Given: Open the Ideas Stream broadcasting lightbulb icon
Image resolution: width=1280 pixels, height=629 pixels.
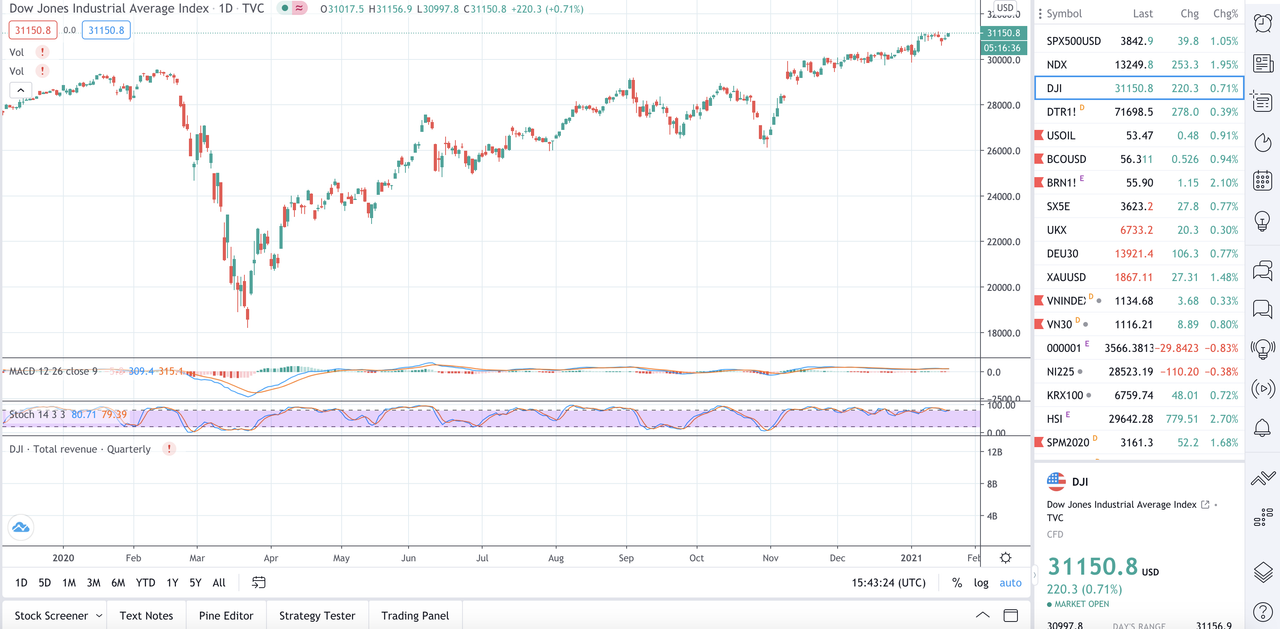Looking at the screenshot, I should (x=1262, y=349).
